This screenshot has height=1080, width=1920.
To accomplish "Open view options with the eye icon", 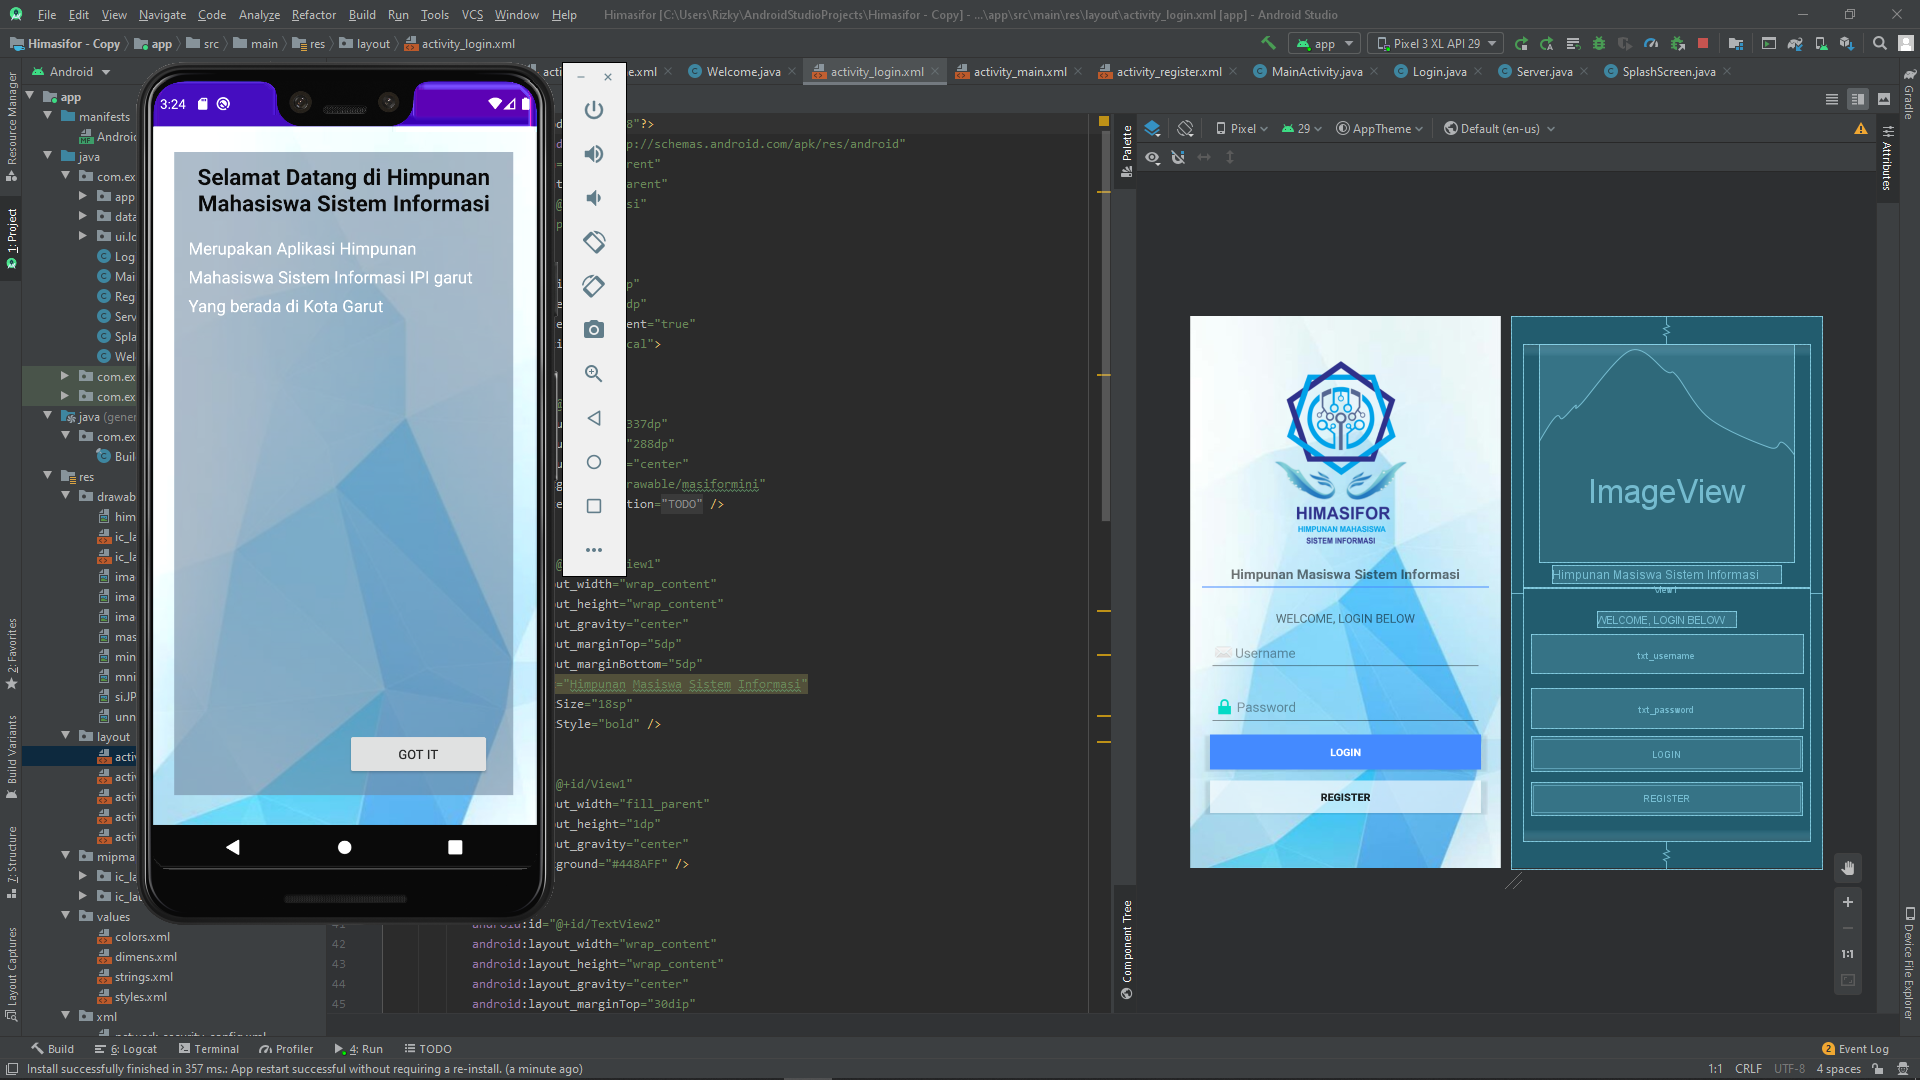I will point(1152,157).
